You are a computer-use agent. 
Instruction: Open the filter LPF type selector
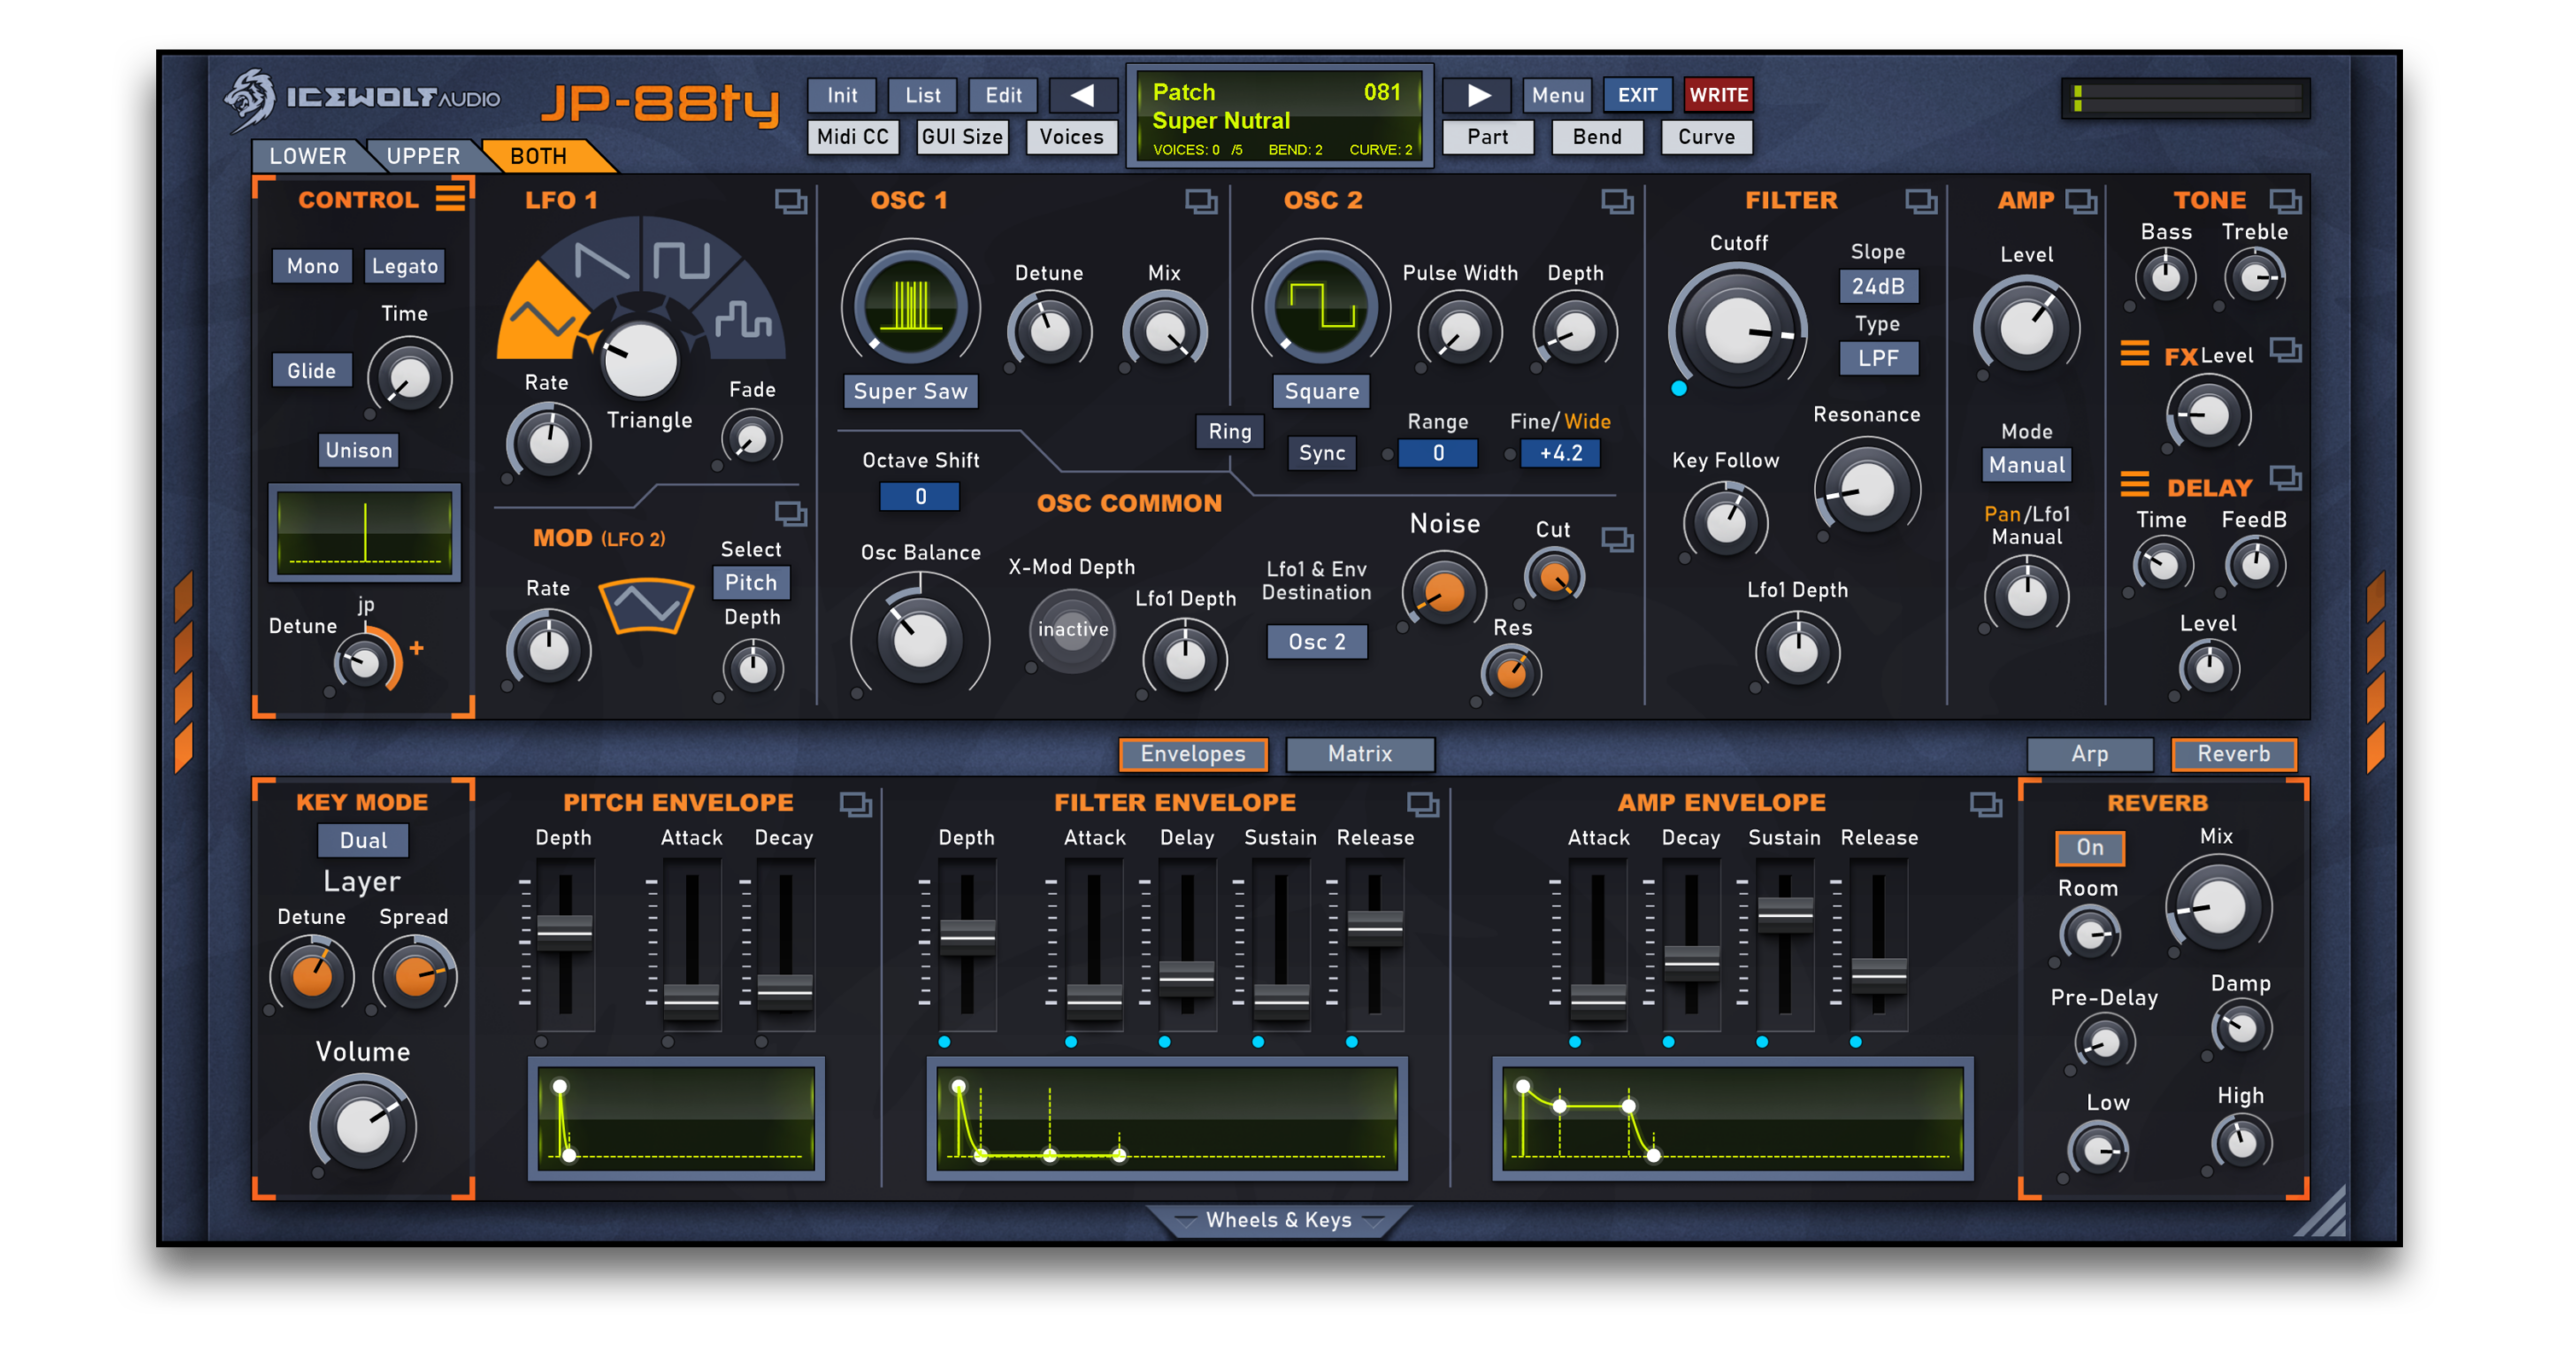1877,358
